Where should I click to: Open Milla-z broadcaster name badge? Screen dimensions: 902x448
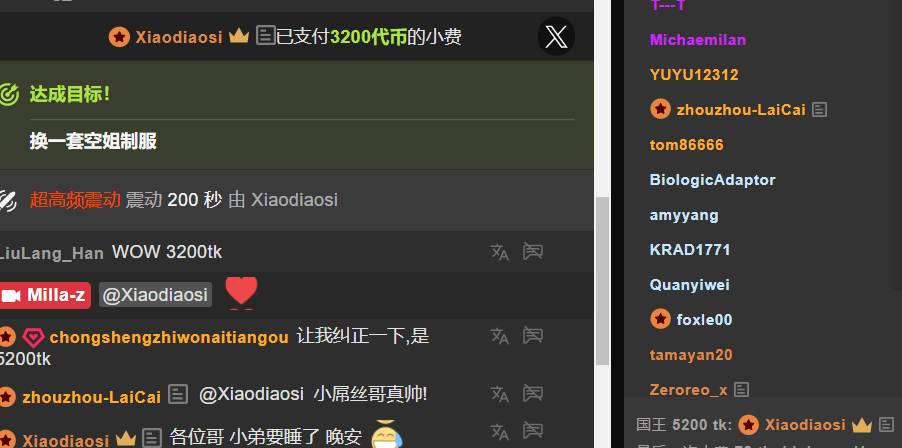pyautogui.click(x=45, y=296)
